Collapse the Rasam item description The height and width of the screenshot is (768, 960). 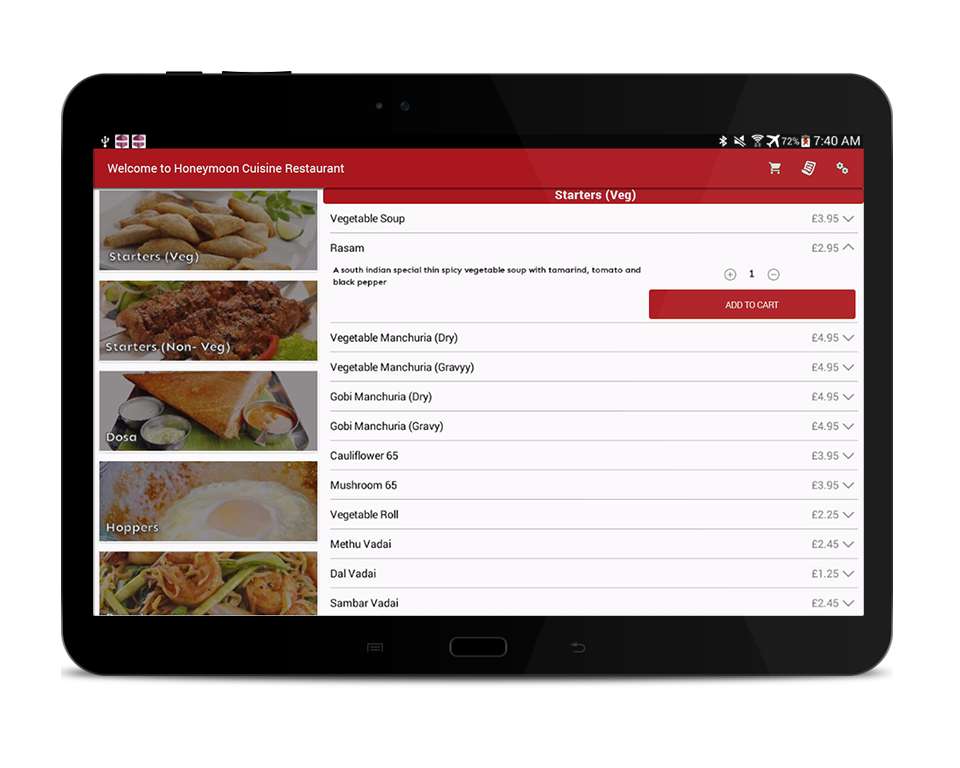tap(849, 247)
